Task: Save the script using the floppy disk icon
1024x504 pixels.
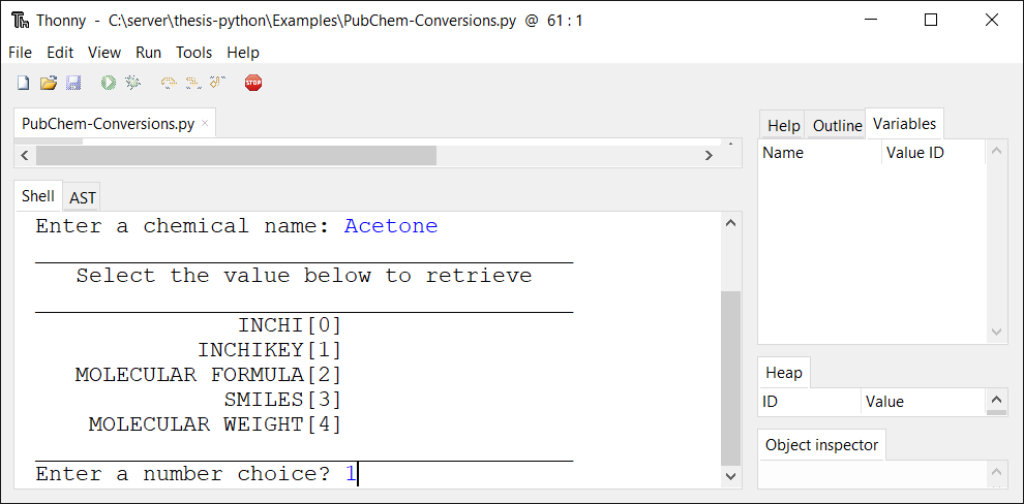Action: click(73, 83)
